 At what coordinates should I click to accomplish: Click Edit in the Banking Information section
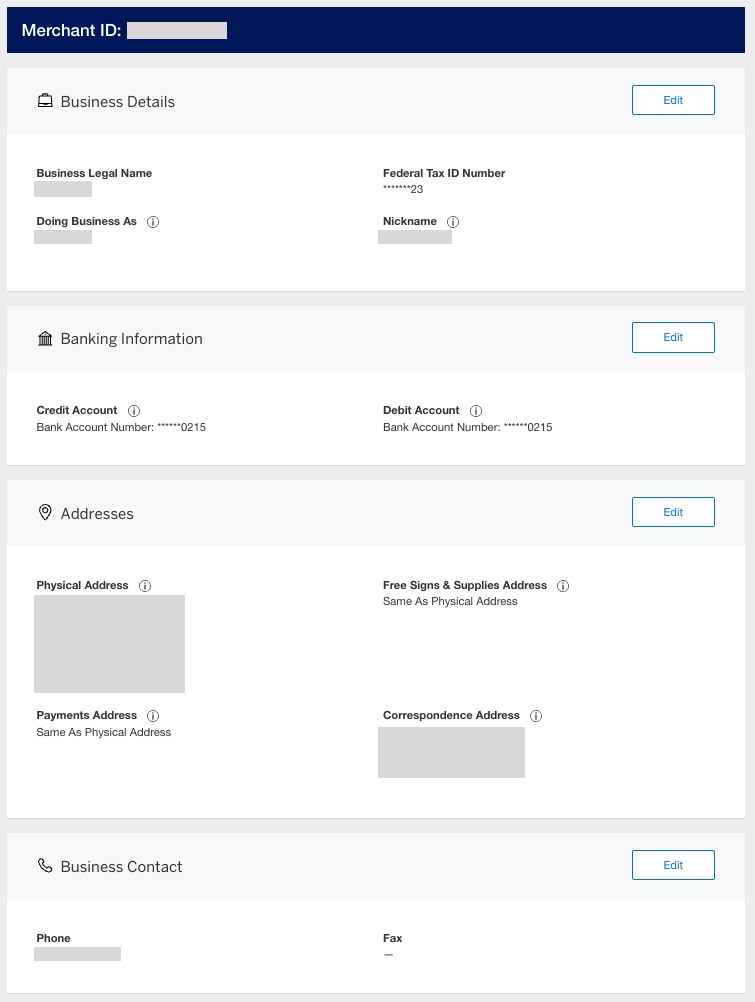673,337
